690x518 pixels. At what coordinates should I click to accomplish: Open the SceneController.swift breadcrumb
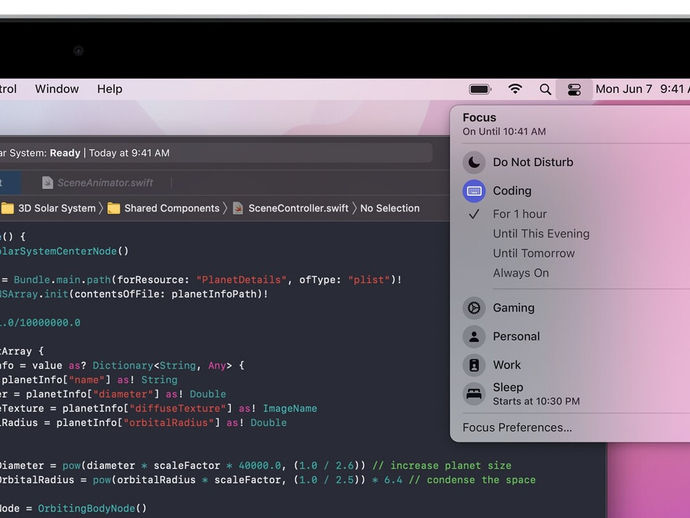point(298,208)
